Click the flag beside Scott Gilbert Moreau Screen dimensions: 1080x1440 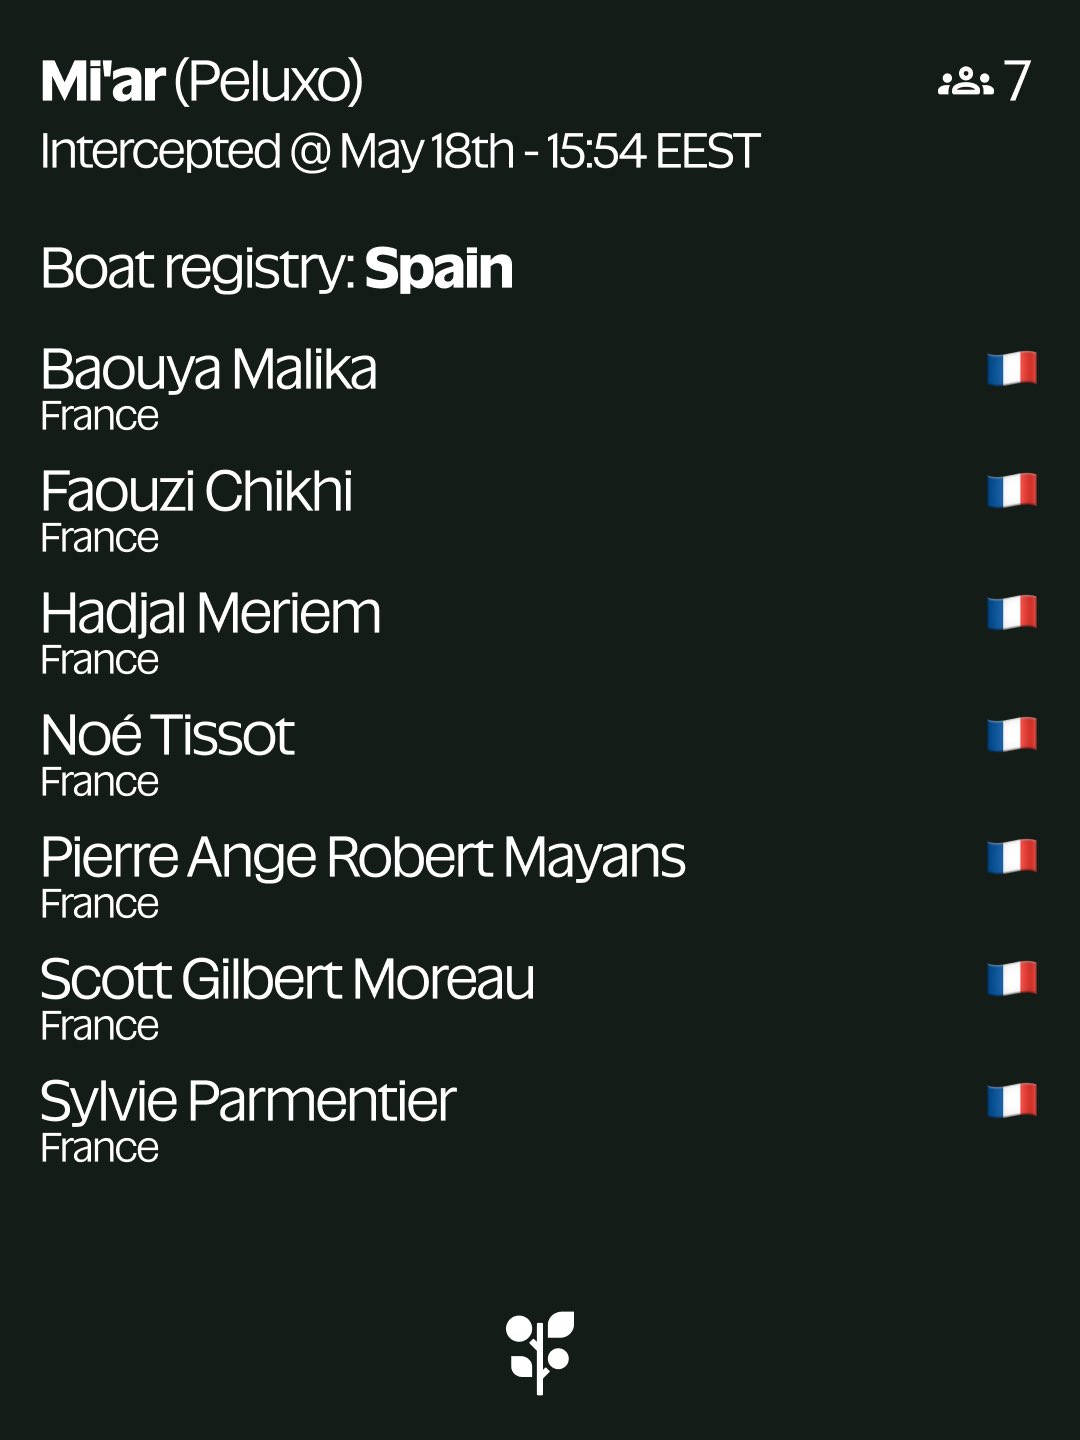point(1012,979)
